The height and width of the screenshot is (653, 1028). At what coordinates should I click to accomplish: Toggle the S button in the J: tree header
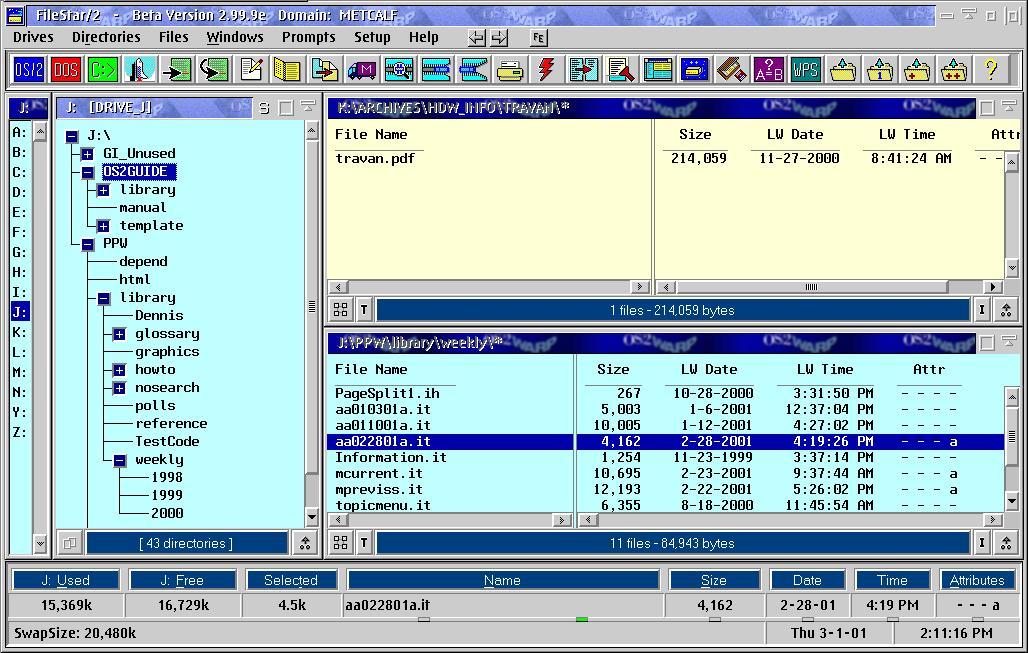pos(264,108)
